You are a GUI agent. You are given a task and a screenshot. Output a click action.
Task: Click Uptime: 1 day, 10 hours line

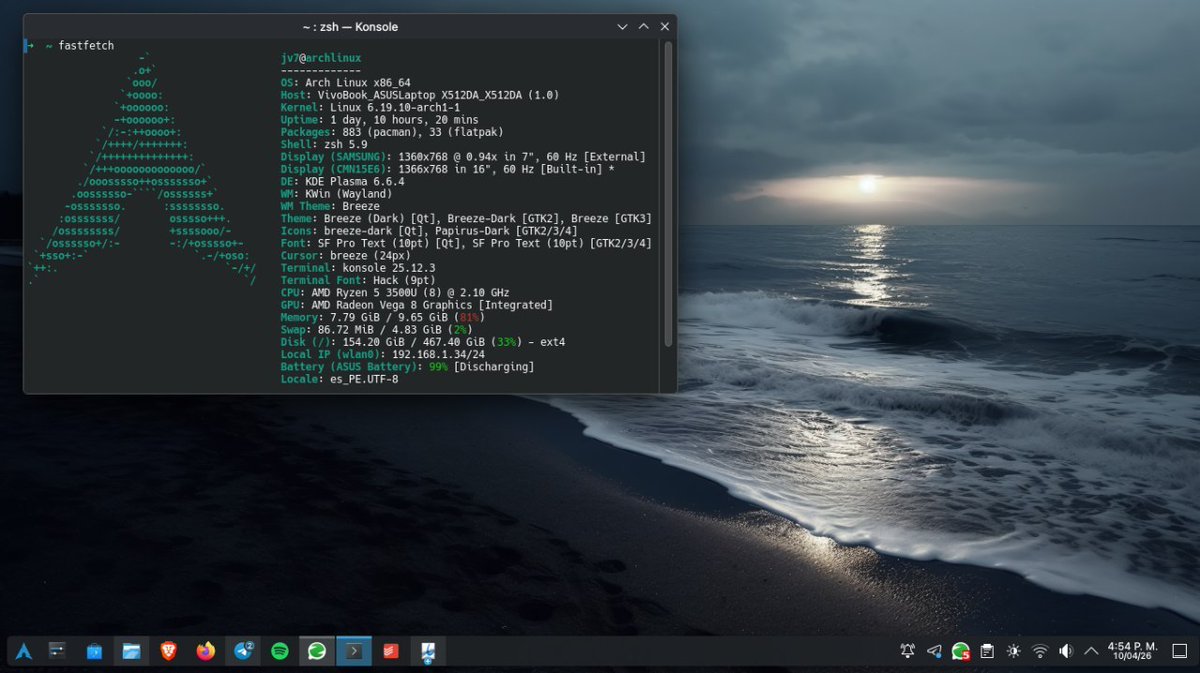pos(379,120)
